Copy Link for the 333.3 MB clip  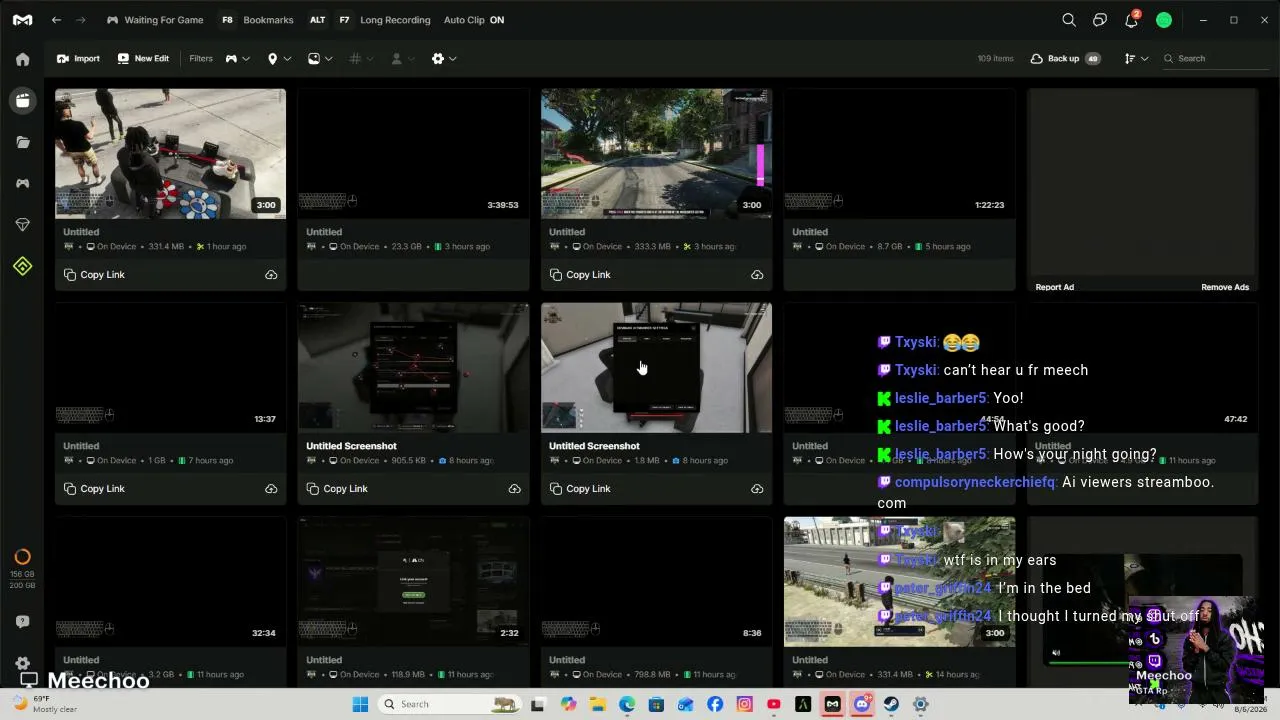pos(580,275)
